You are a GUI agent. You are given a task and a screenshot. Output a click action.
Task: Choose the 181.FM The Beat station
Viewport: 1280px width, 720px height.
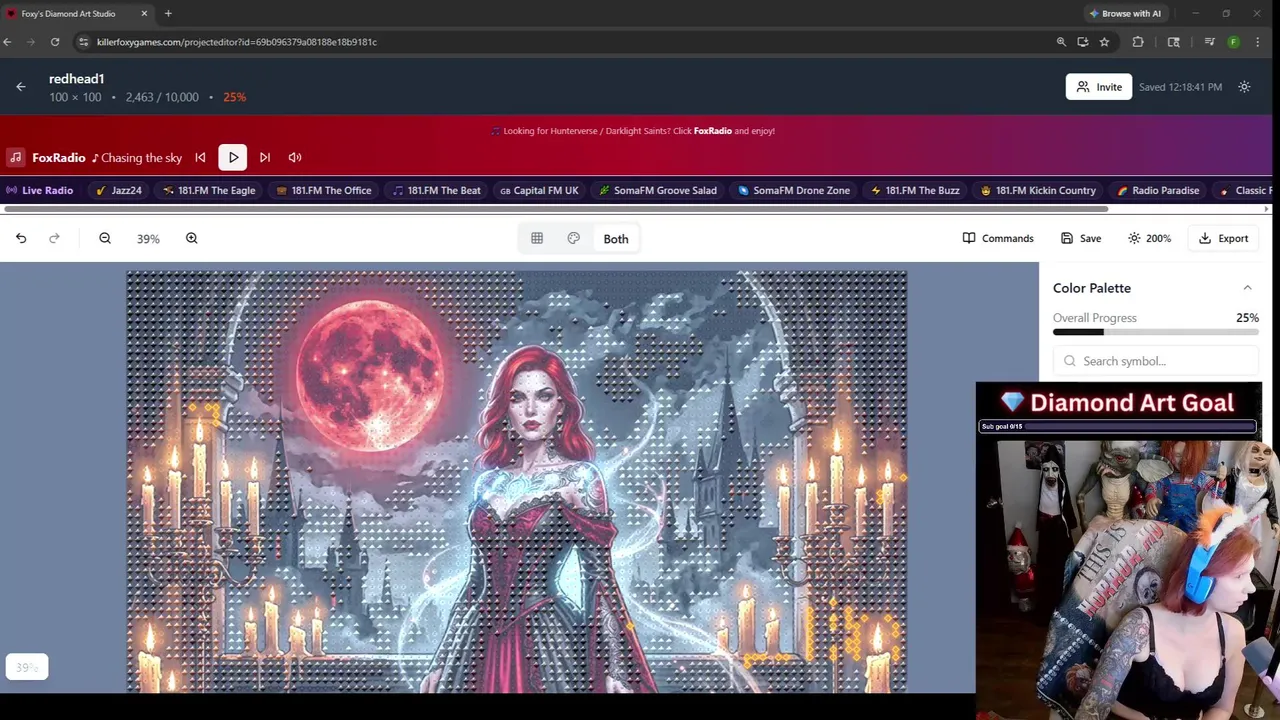tap(436, 190)
